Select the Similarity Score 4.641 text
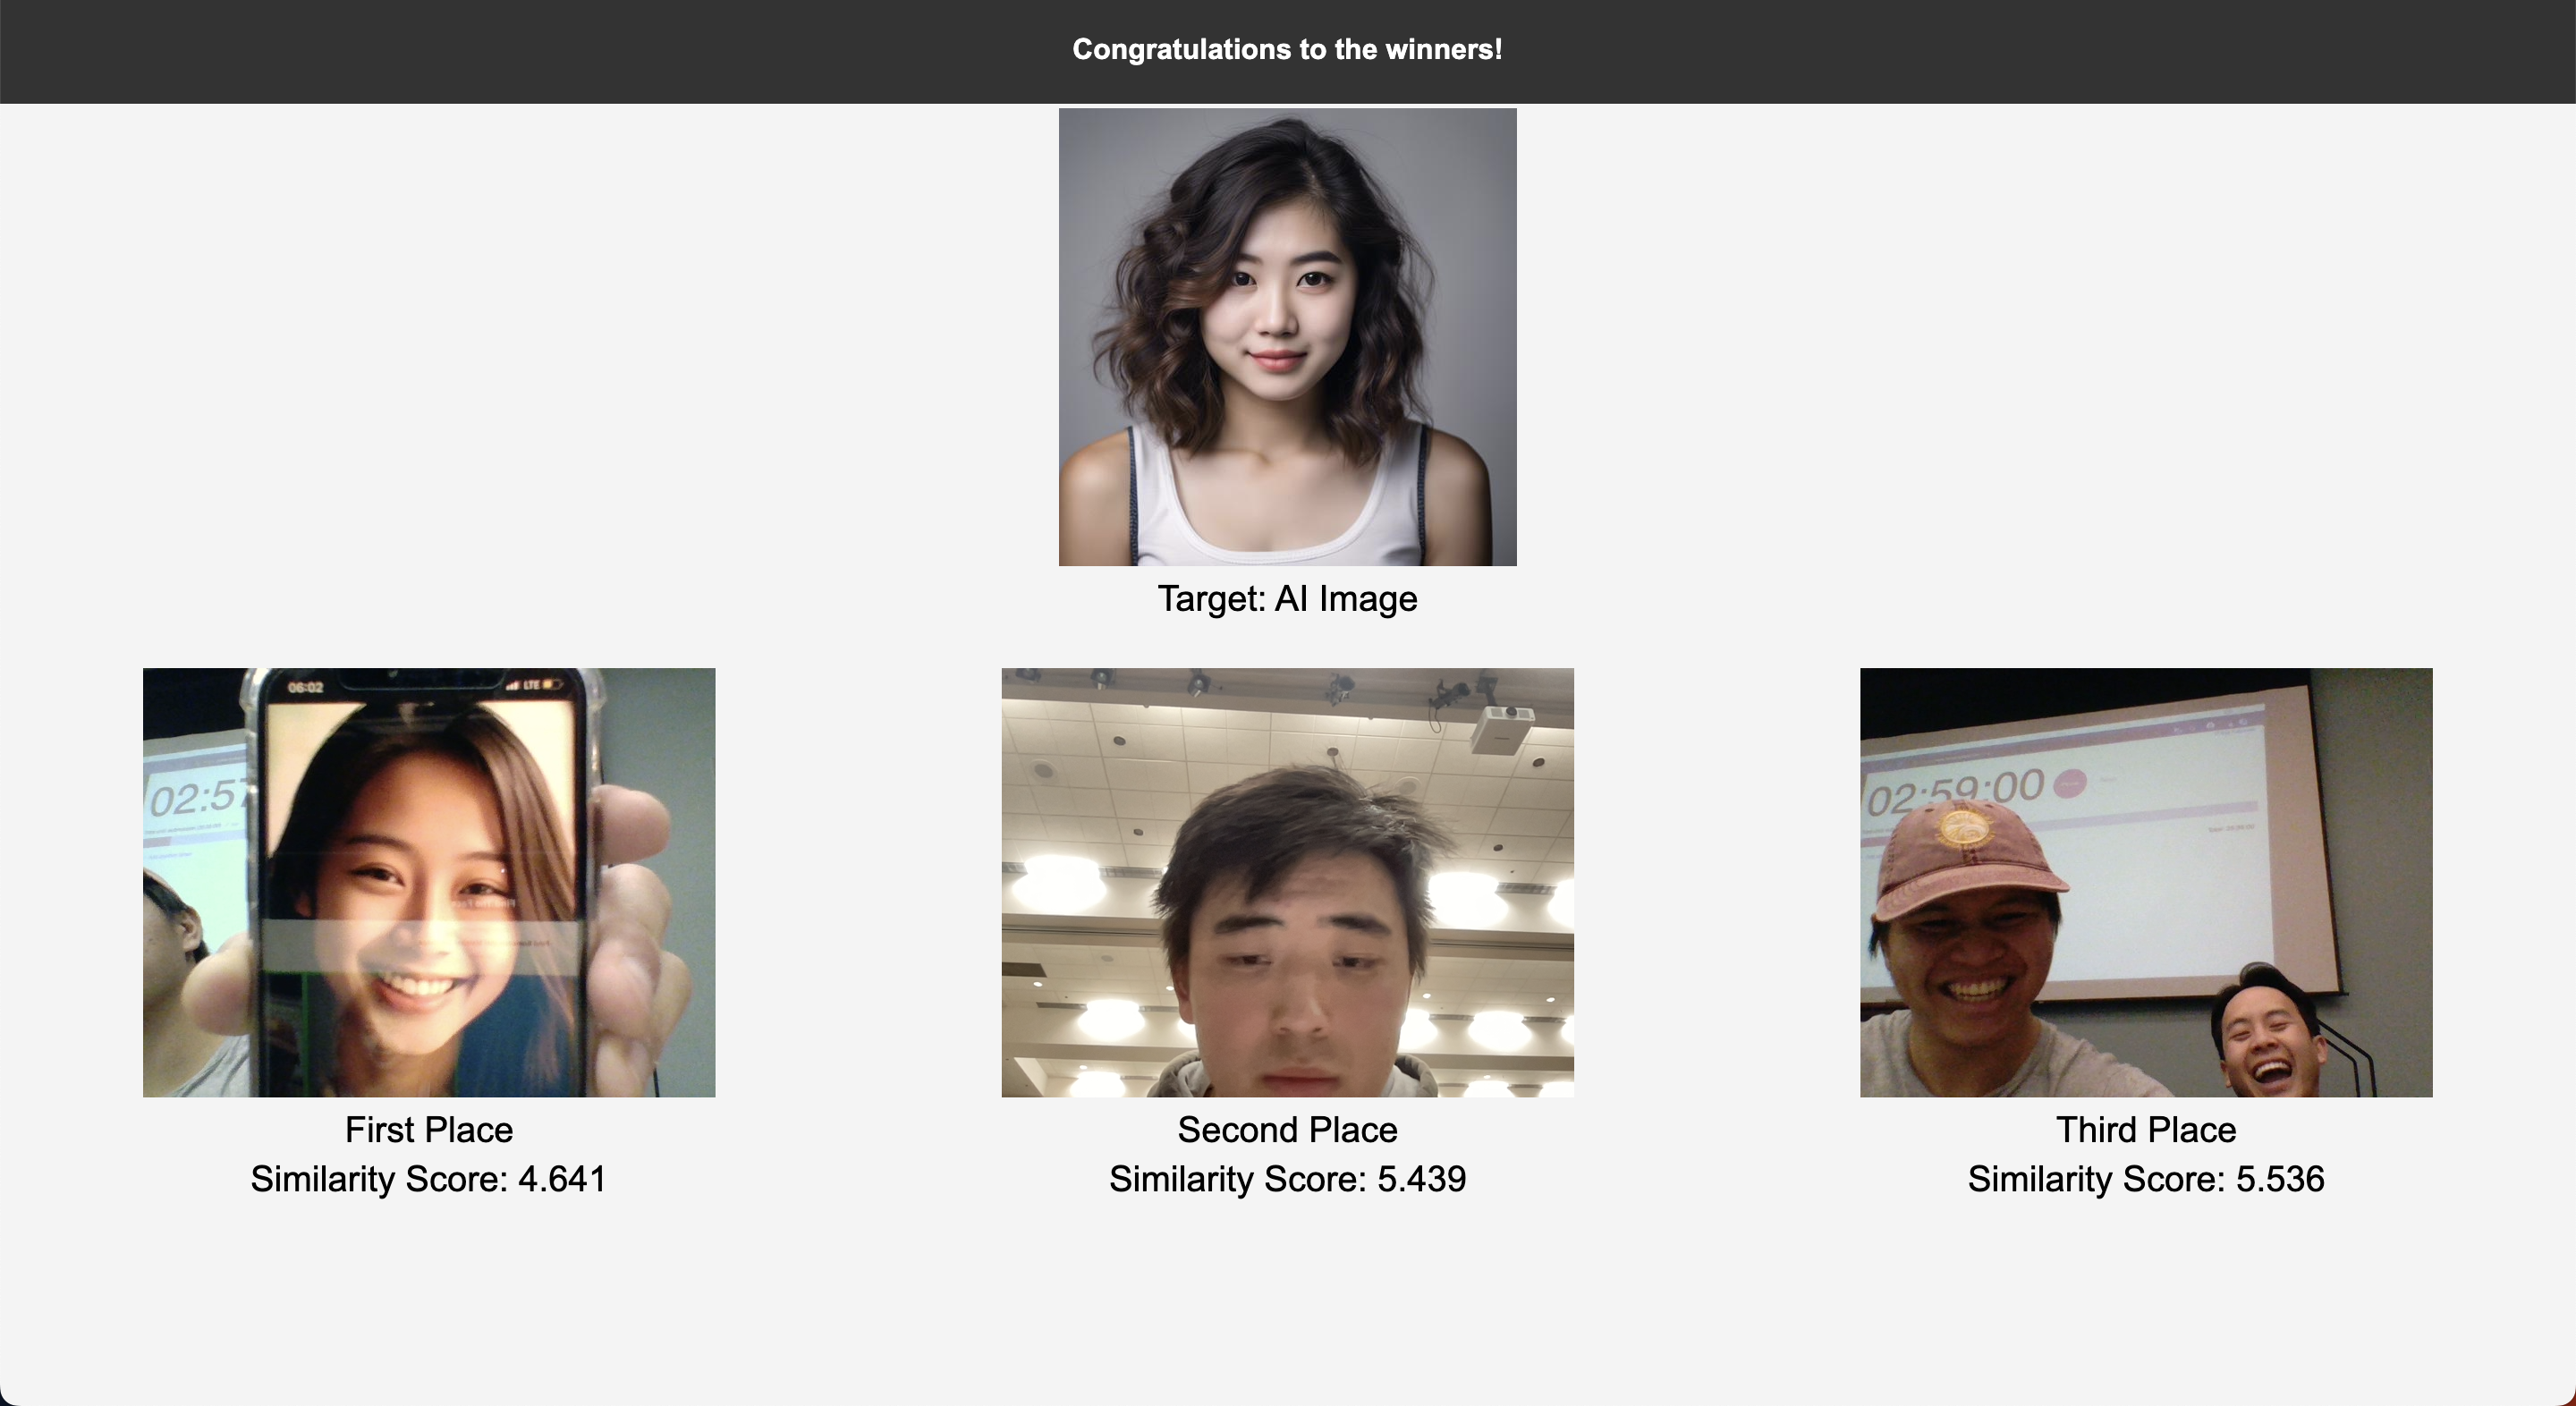Image resolution: width=2576 pixels, height=1406 pixels. pyautogui.click(x=429, y=1179)
